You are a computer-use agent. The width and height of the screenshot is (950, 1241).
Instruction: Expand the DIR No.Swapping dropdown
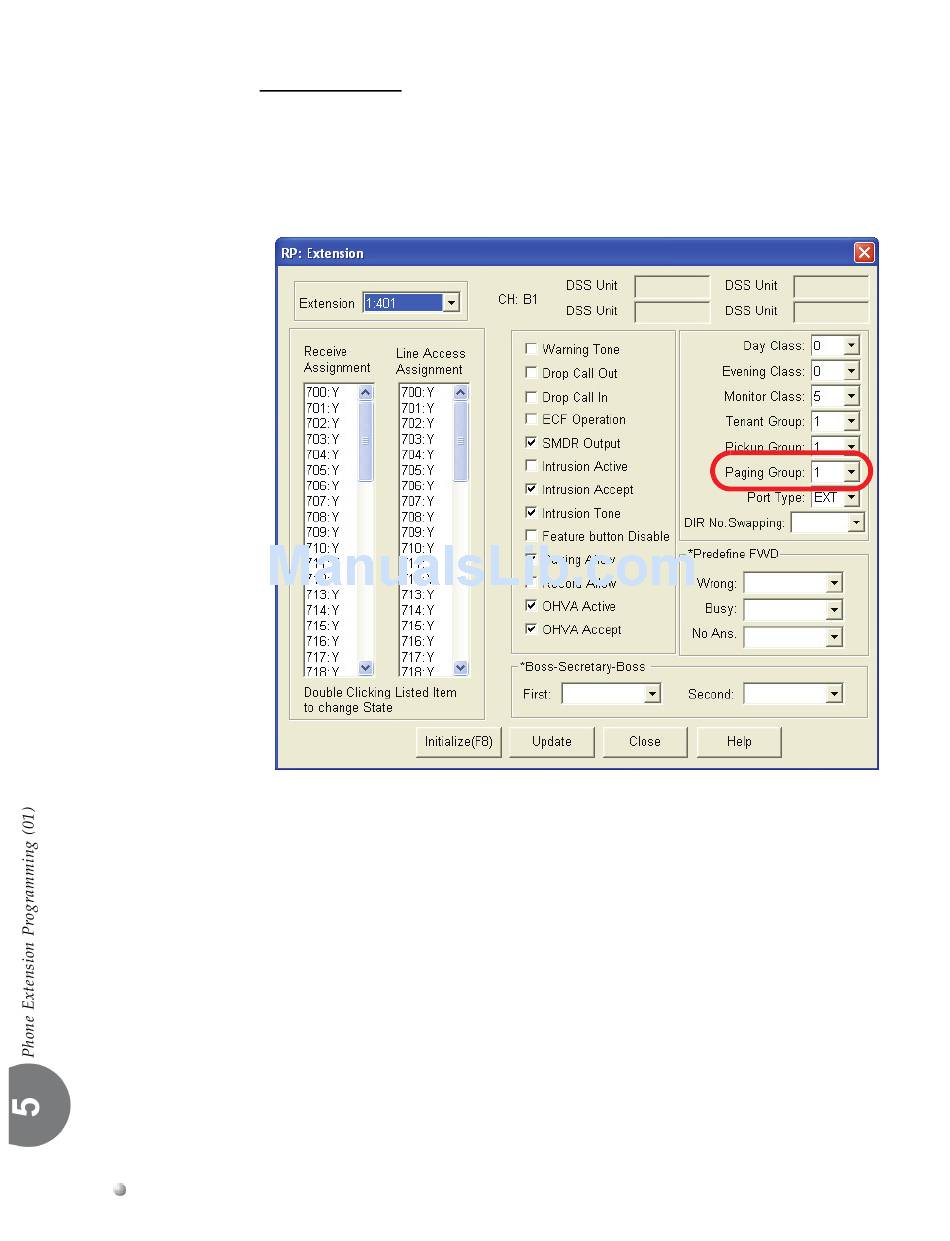855,523
